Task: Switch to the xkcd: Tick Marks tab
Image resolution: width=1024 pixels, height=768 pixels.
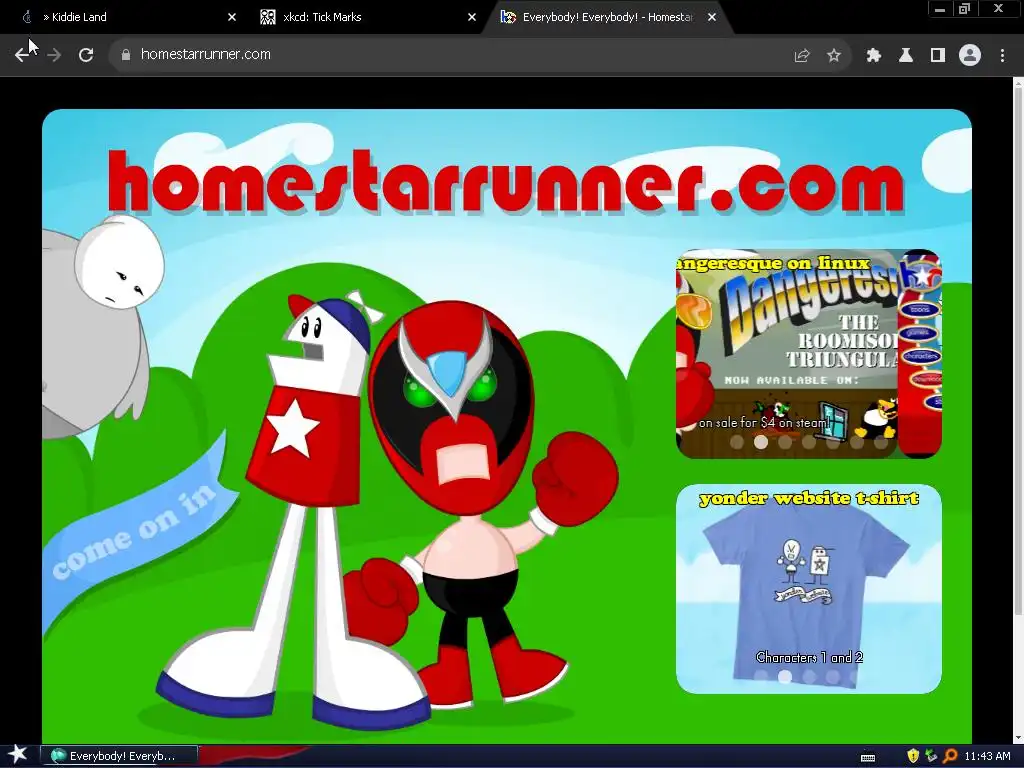Action: coord(366,17)
